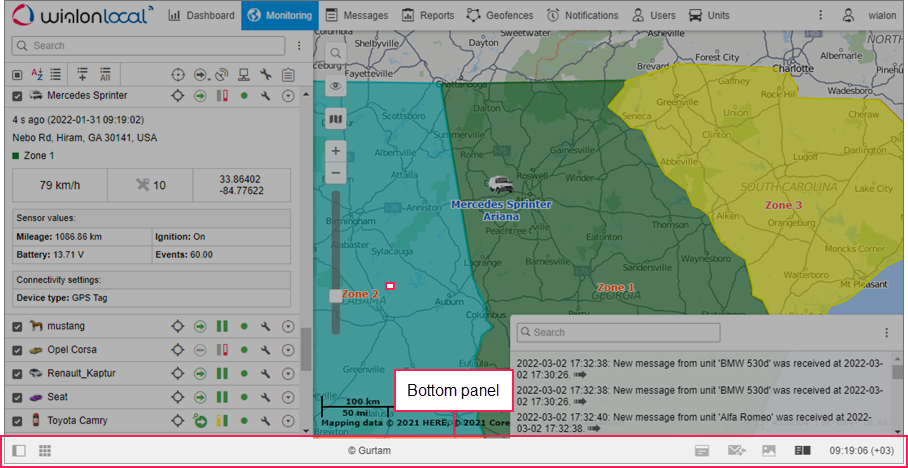
Task: Switch to the Messages tab
Action: point(357,15)
